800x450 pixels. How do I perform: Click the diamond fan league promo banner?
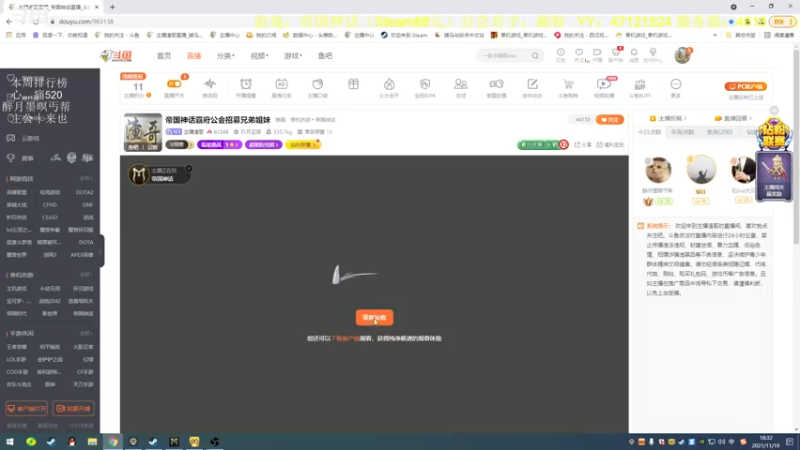click(x=774, y=135)
